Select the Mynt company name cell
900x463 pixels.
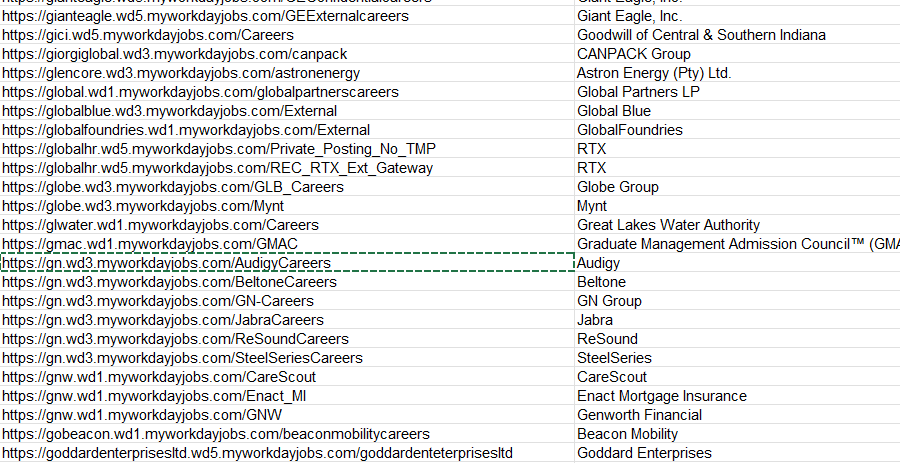[737, 206]
